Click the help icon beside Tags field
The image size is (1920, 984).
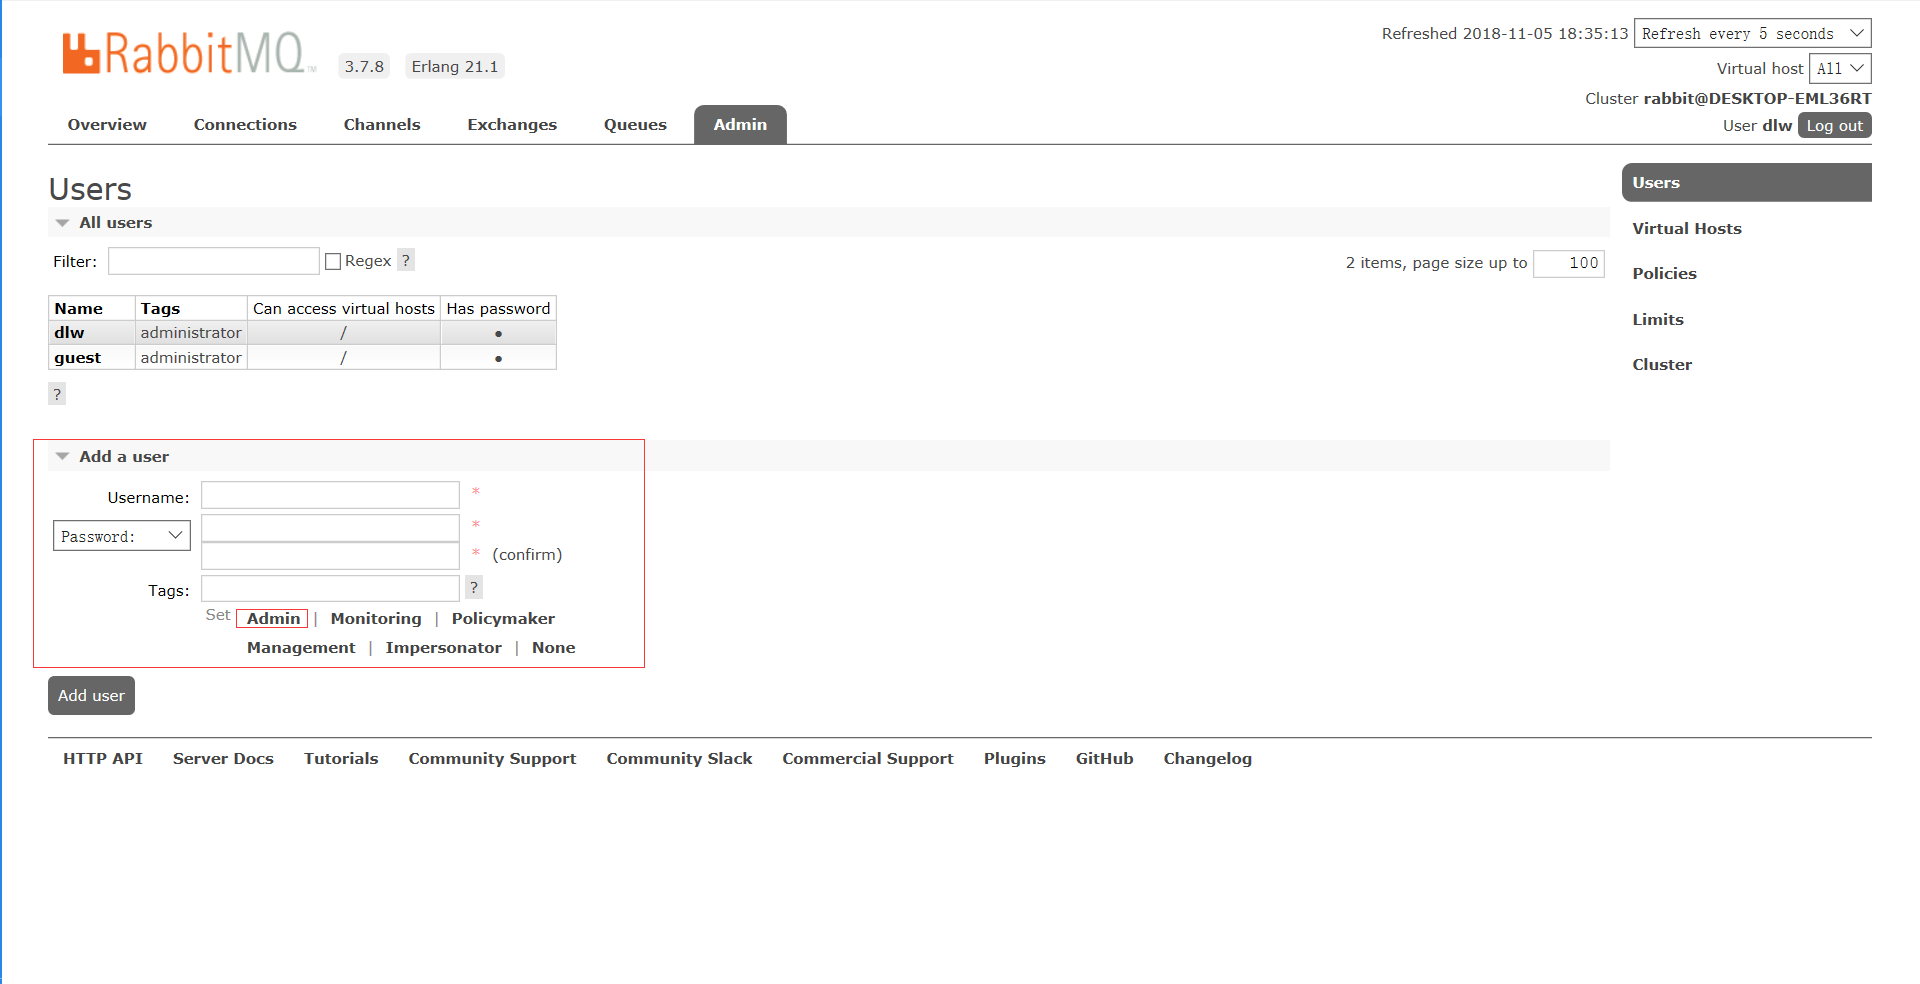click(x=474, y=587)
